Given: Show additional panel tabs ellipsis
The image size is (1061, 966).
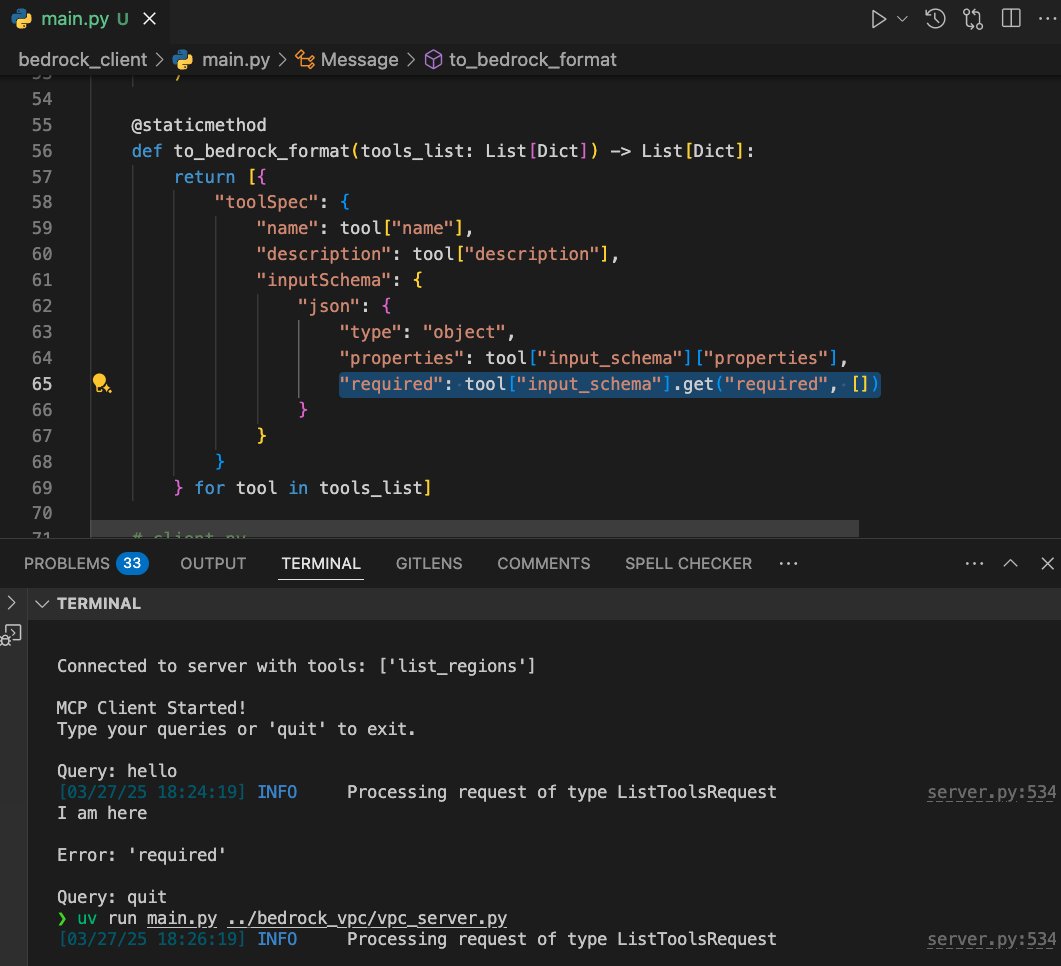Looking at the screenshot, I should [788, 564].
